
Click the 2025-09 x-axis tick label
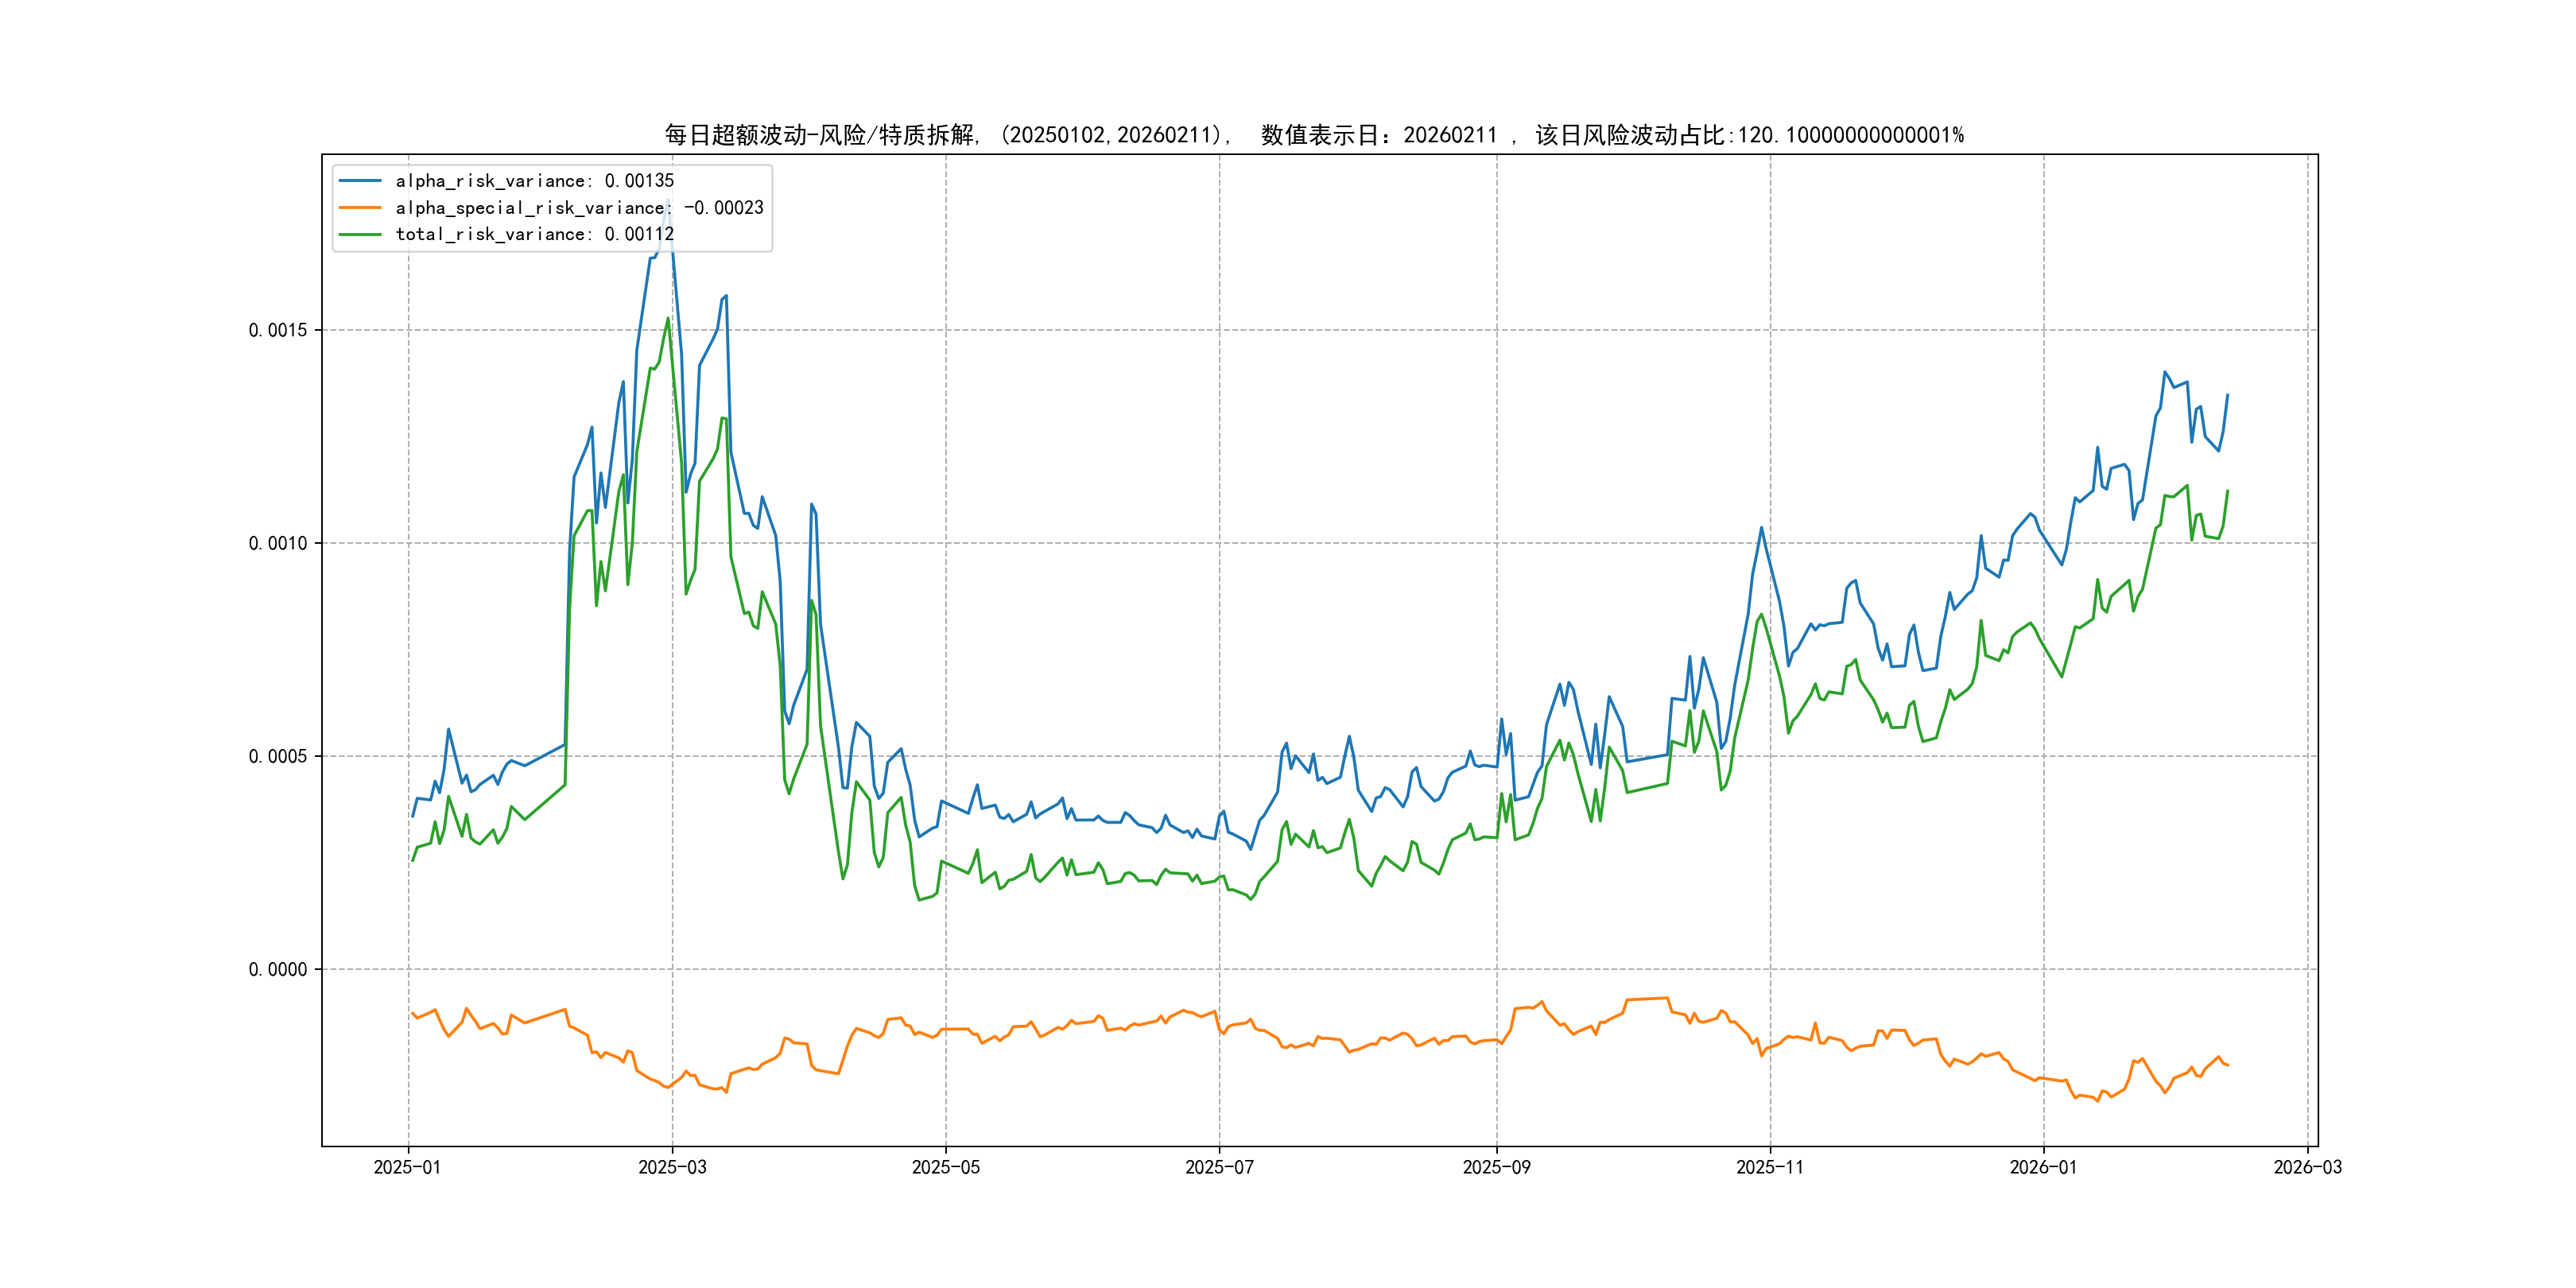(x=1496, y=1167)
